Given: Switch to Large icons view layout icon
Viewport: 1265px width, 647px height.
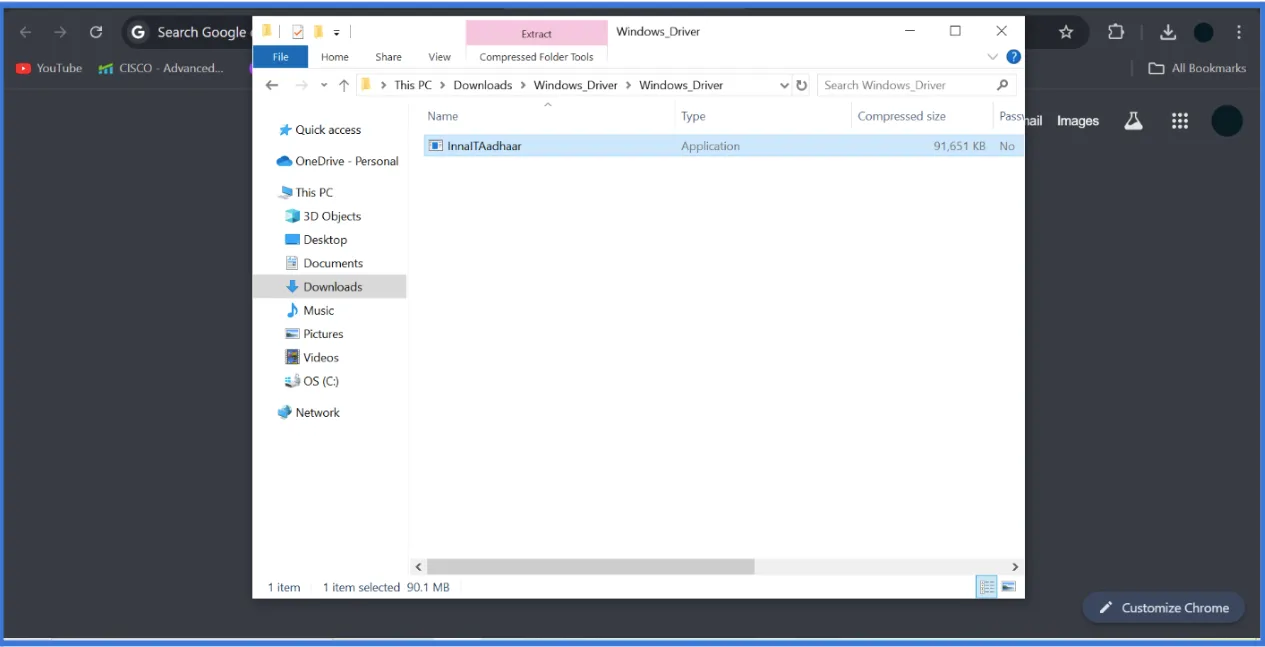Looking at the screenshot, I should point(1009,587).
